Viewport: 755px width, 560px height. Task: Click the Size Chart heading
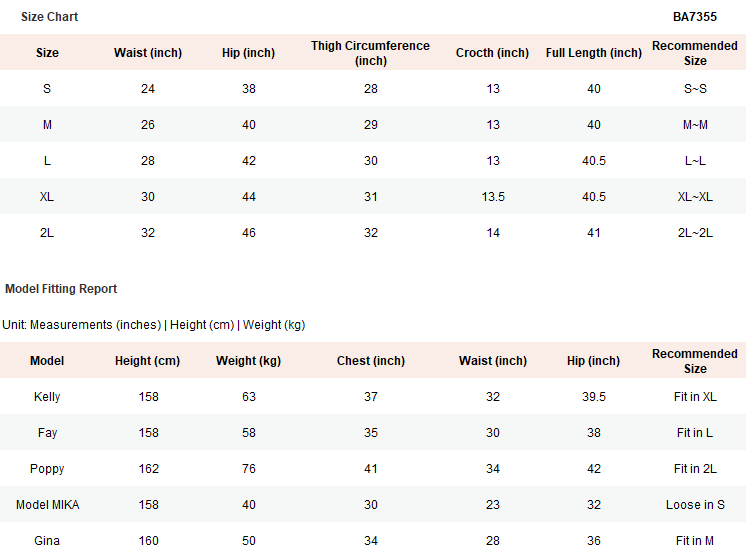pos(49,17)
